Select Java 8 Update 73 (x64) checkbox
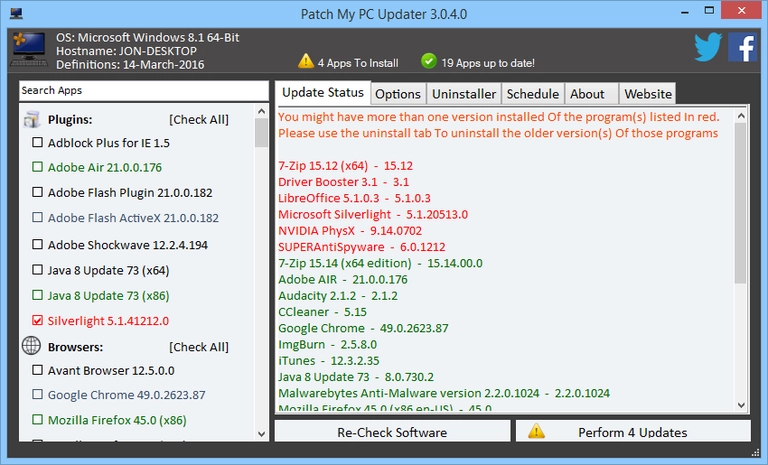768x465 pixels. tap(37, 269)
